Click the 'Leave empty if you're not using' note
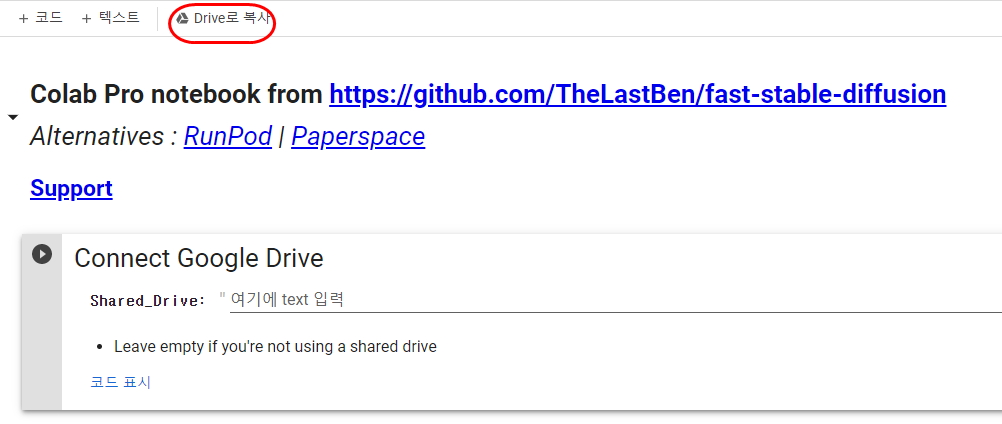The width and height of the screenshot is (1002, 424). [x=275, y=347]
